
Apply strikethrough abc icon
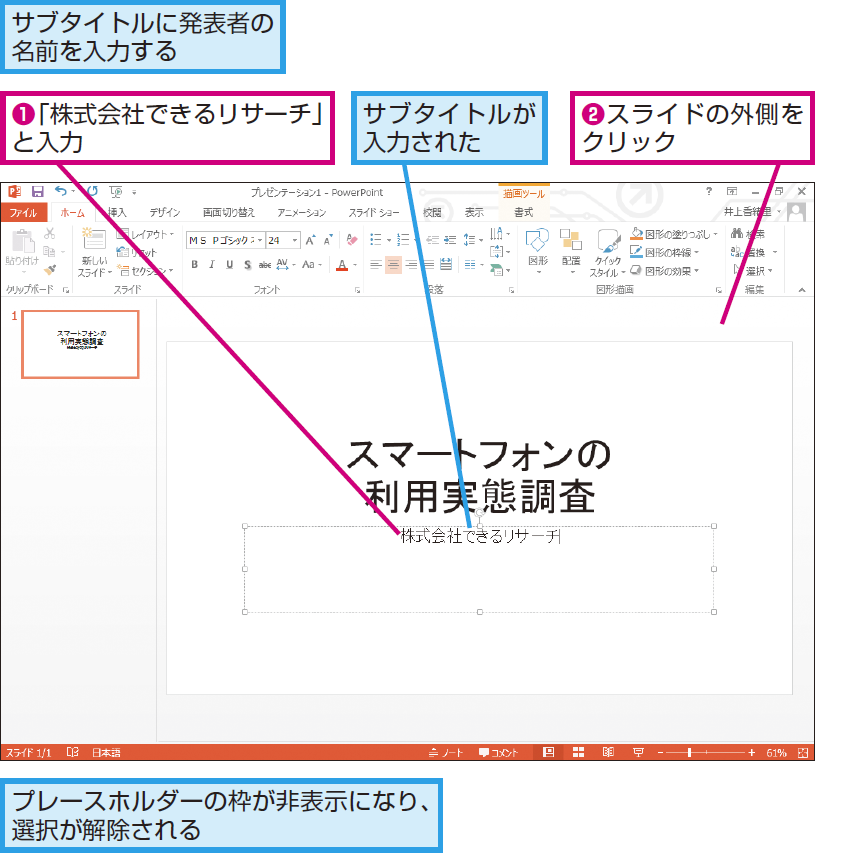coord(265,265)
